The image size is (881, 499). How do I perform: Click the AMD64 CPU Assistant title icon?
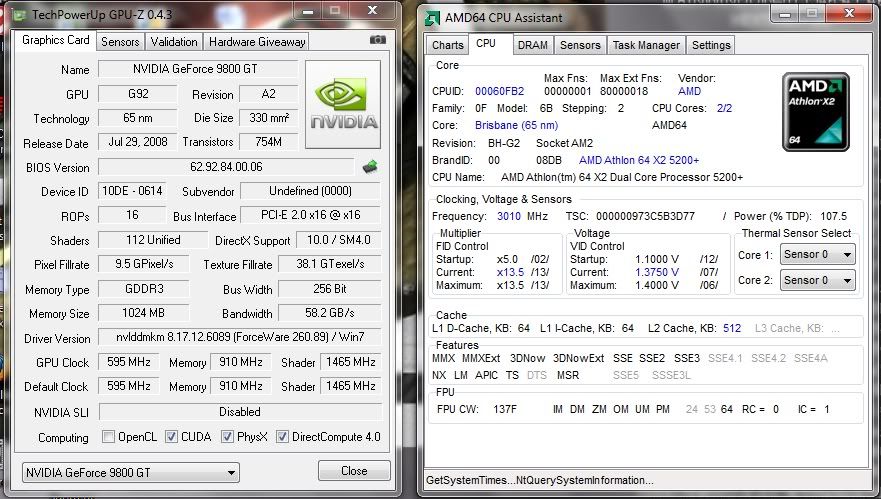click(x=432, y=18)
